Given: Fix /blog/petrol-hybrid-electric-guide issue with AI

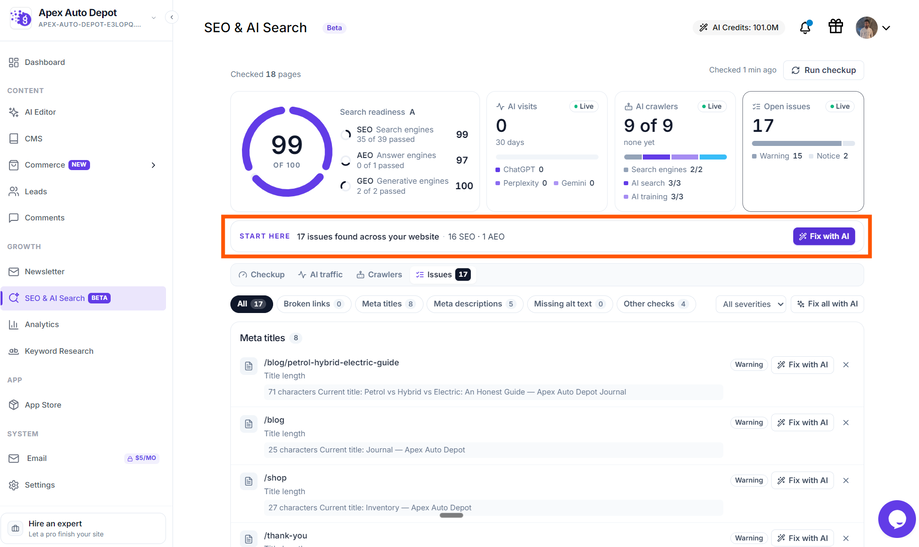Looking at the screenshot, I should (x=802, y=365).
